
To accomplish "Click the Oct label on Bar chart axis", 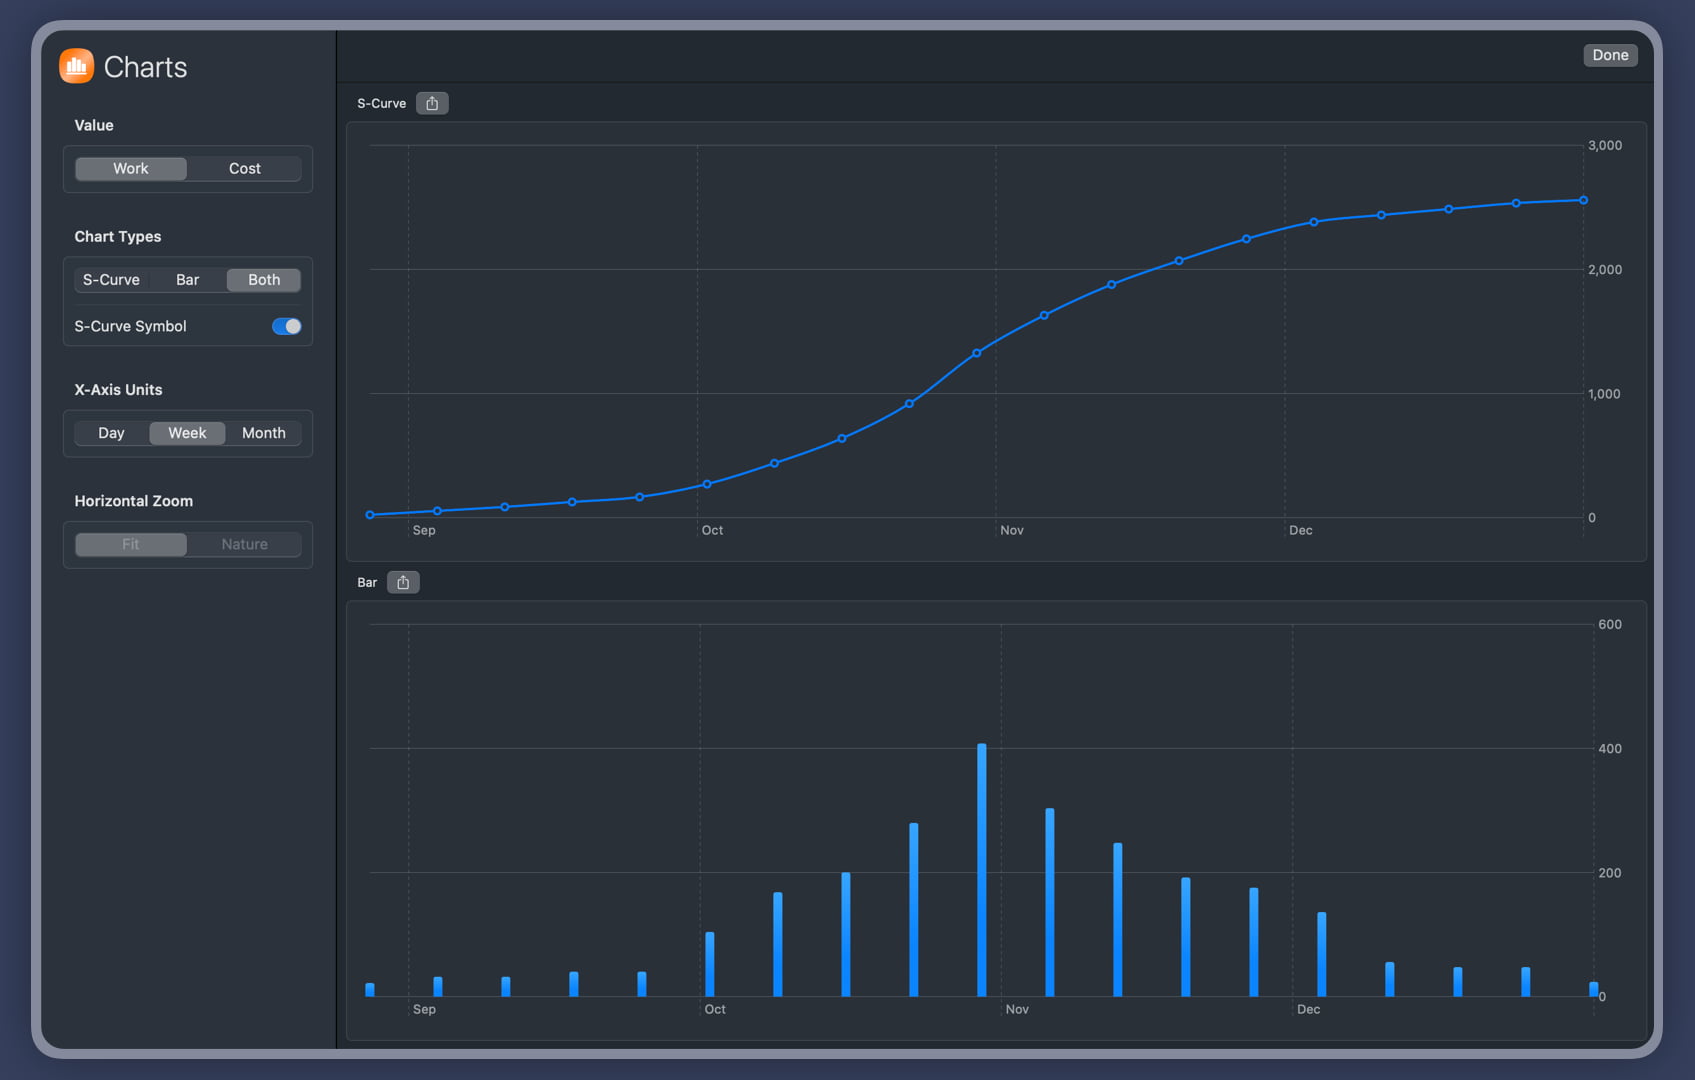I will pyautogui.click(x=715, y=1009).
